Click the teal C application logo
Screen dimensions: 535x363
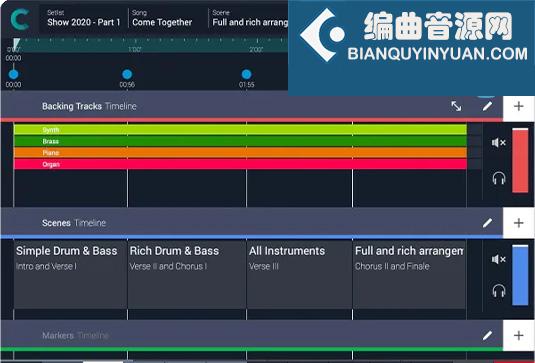click(x=20, y=19)
